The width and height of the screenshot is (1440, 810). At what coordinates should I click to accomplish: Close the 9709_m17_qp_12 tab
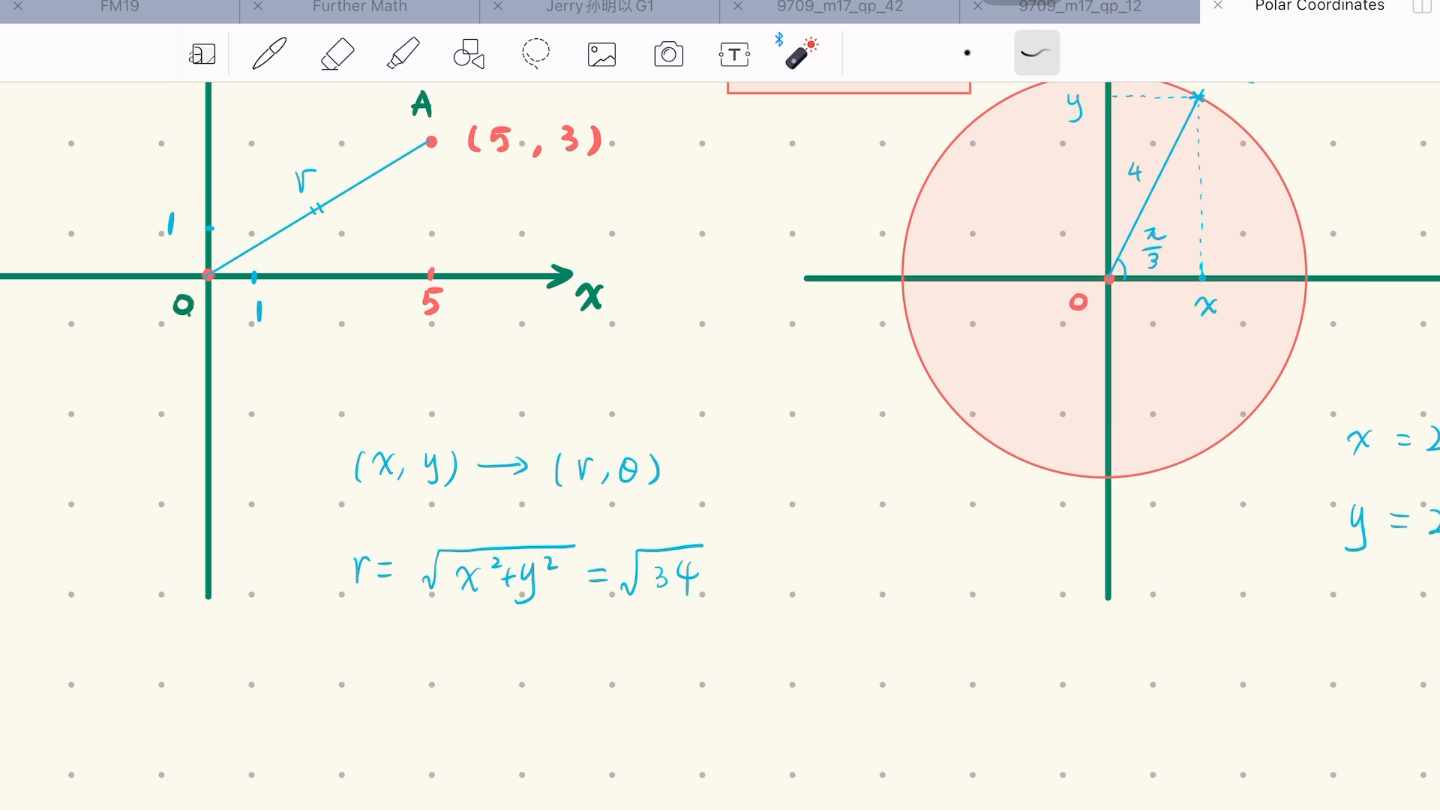click(x=977, y=6)
